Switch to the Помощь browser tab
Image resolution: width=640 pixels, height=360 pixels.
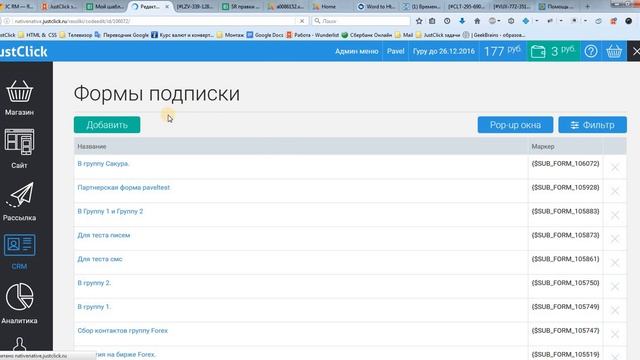[556, 7]
